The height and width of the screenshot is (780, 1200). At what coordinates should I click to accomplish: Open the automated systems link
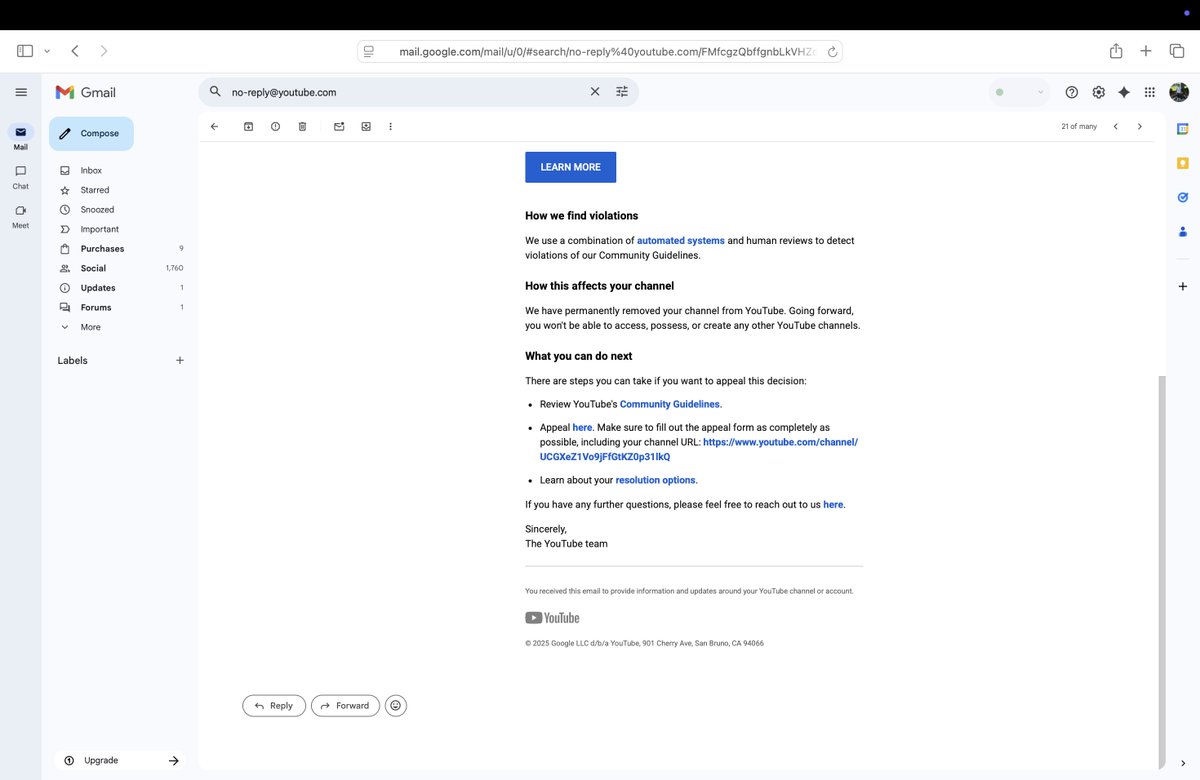pos(681,241)
